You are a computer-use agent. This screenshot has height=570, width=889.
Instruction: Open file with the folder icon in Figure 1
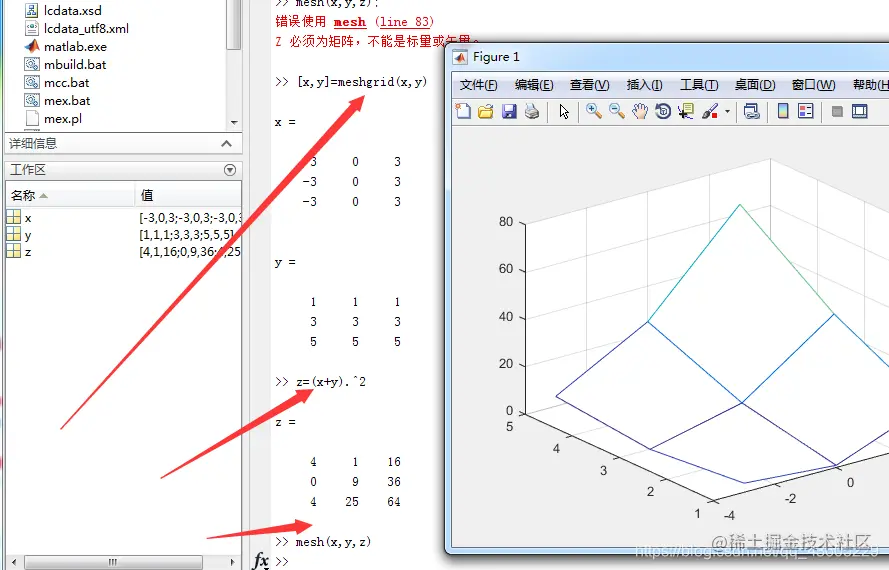[x=486, y=111]
